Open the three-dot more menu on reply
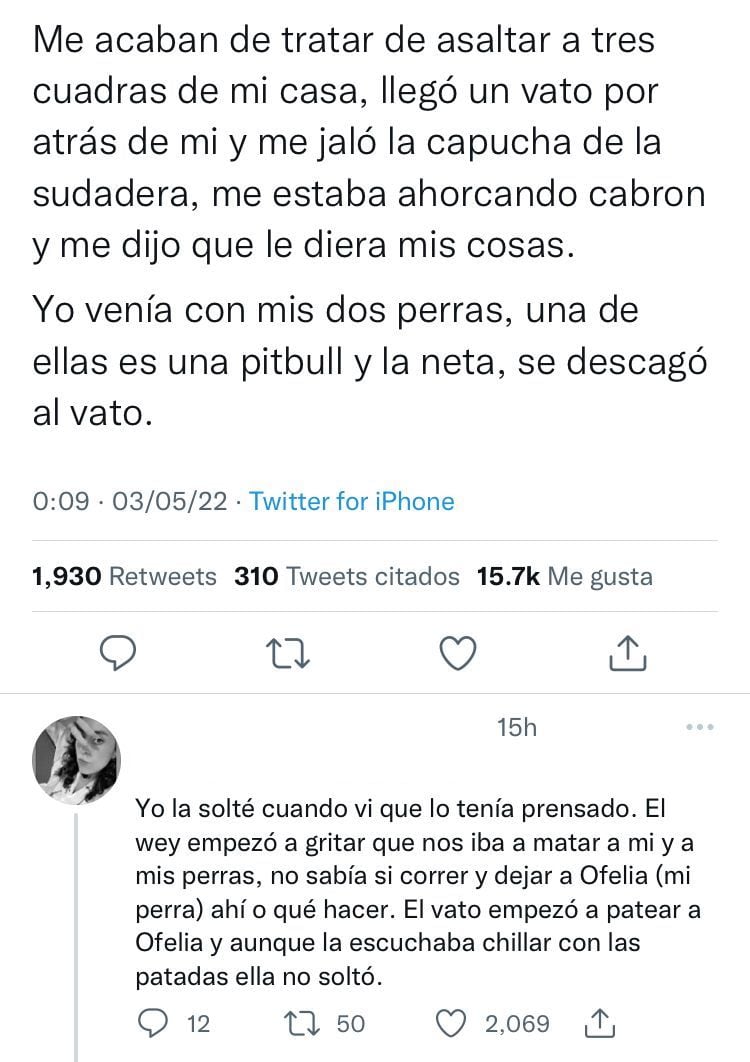This screenshot has width=750, height=1062. click(x=700, y=727)
